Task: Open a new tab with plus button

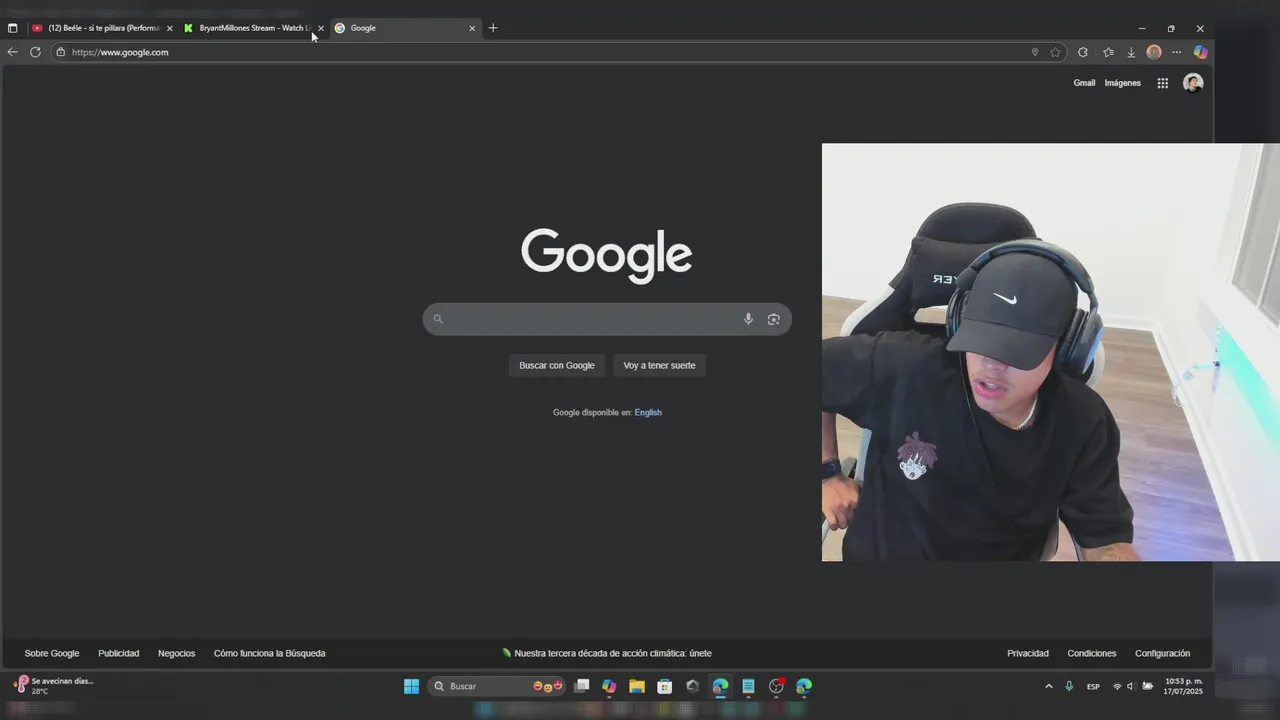Action: [493, 28]
